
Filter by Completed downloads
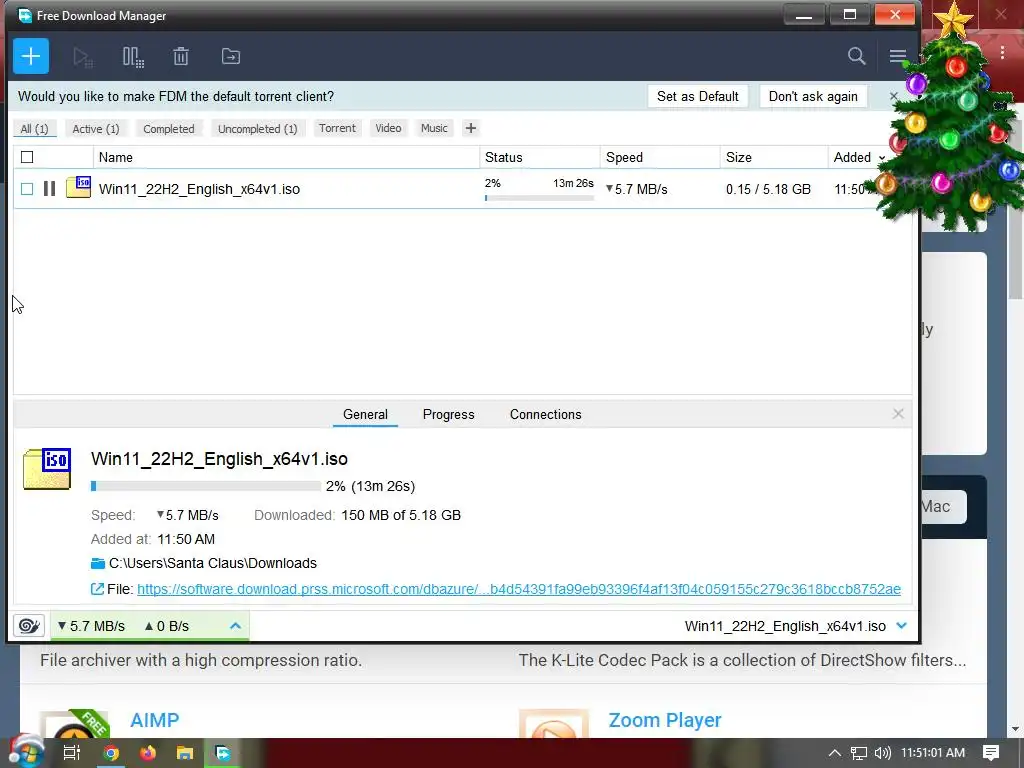[168, 129]
